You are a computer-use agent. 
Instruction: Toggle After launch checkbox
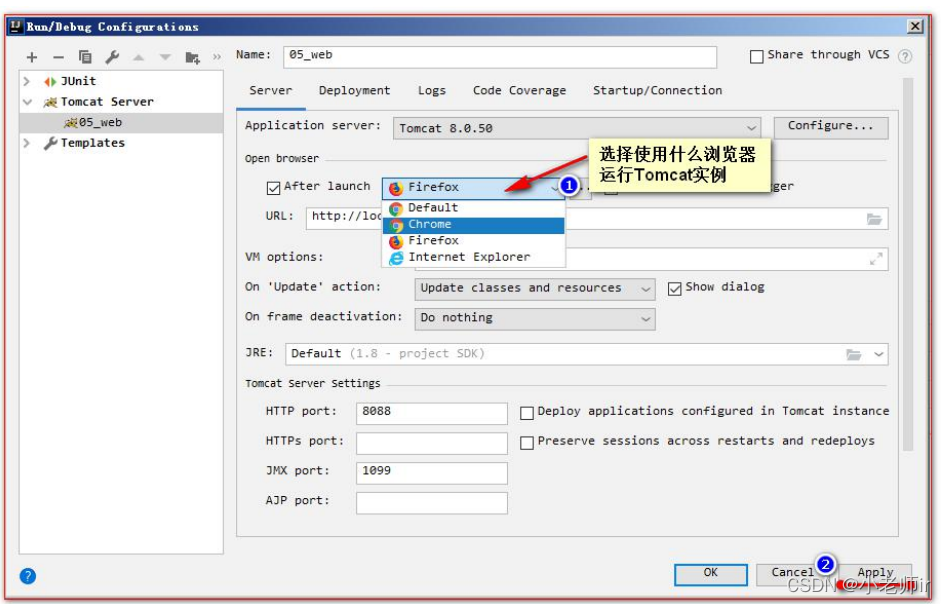[273, 188]
